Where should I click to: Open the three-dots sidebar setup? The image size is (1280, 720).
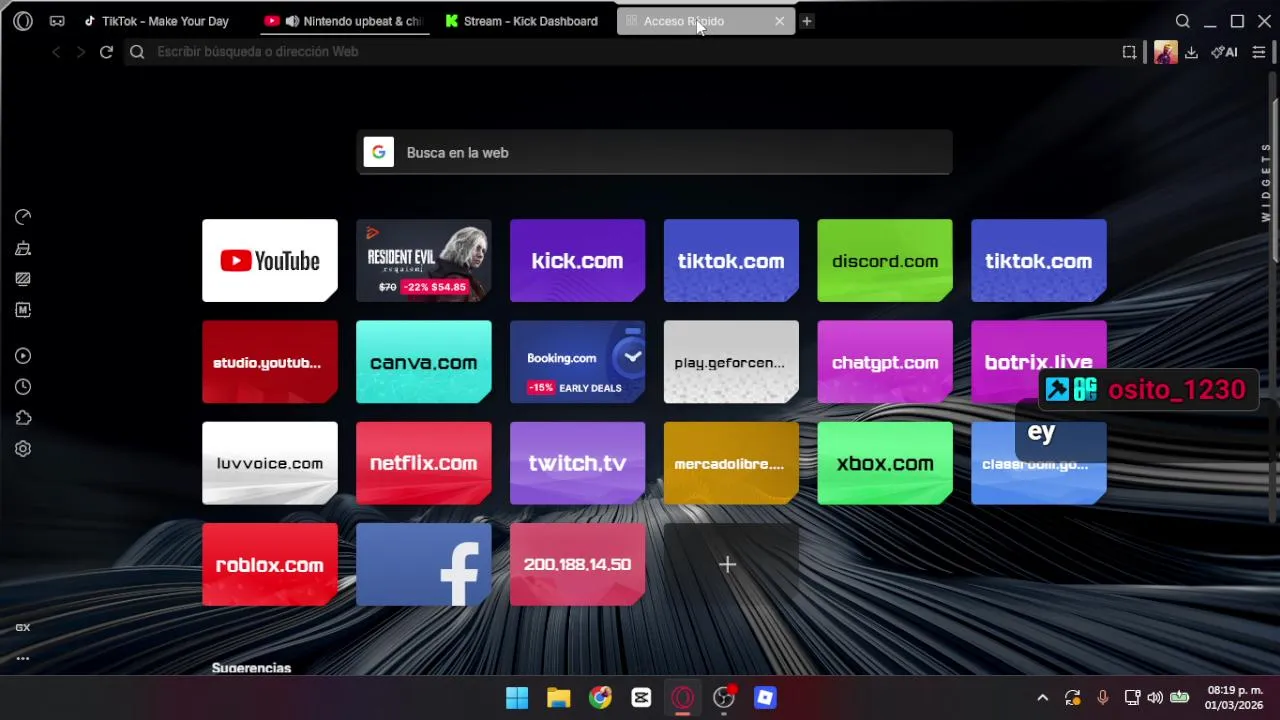[23, 658]
